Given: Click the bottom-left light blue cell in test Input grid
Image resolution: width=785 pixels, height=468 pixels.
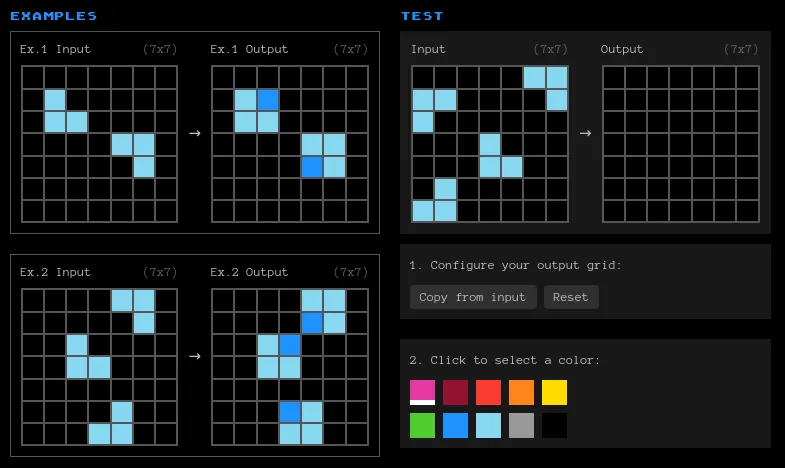Looking at the screenshot, I should (x=424, y=211).
